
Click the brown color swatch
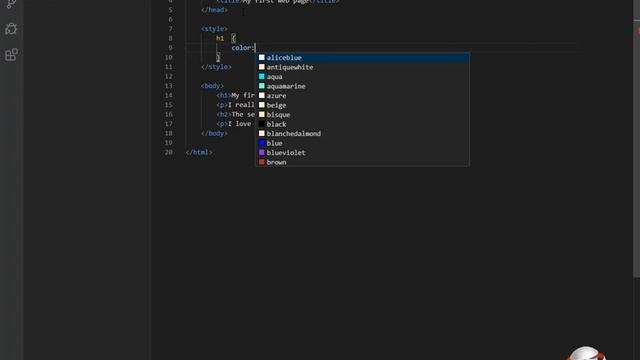pos(262,162)
